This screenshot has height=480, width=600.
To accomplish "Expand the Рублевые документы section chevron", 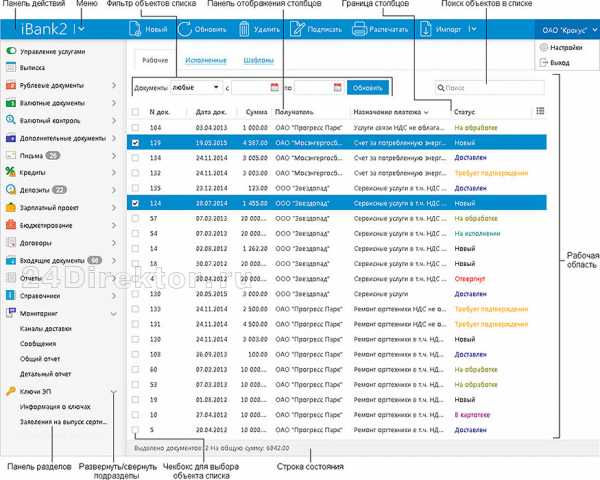I will (x=114, y=85).
